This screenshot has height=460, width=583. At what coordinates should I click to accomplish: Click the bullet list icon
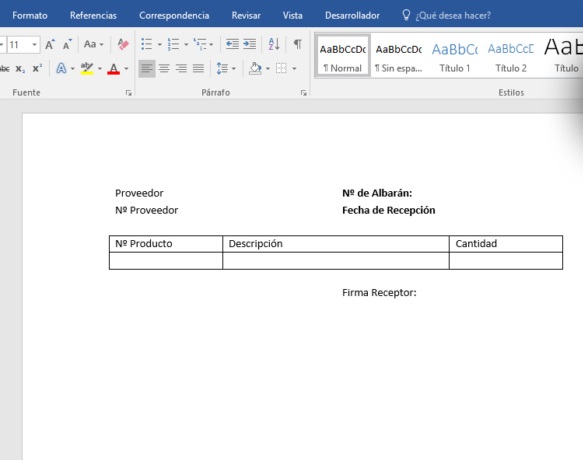[x=147, y=44]
